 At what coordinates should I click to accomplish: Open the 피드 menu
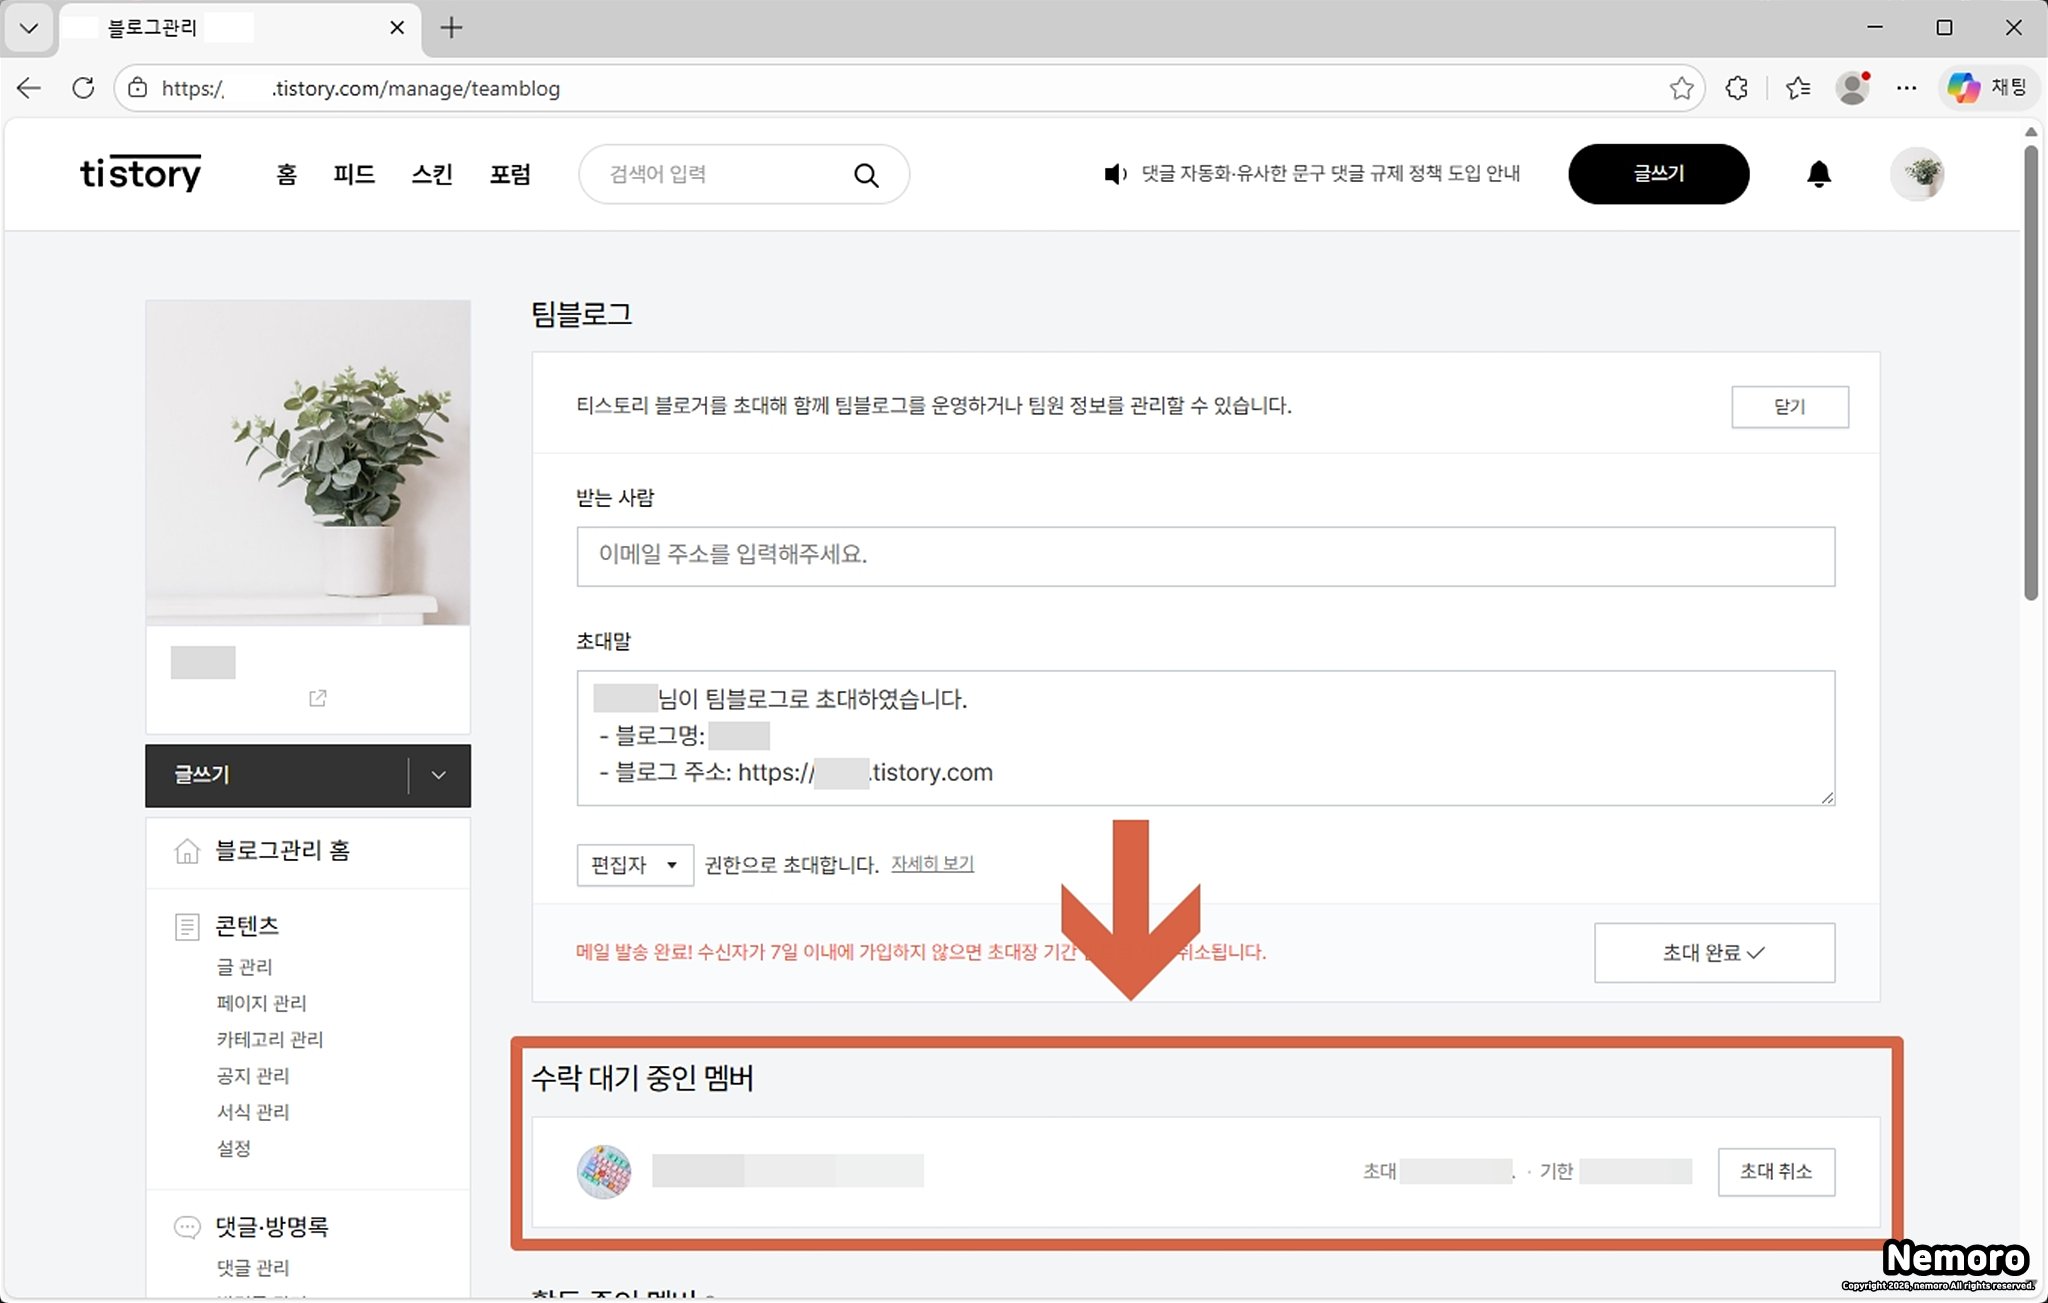(x=354, y=174)
